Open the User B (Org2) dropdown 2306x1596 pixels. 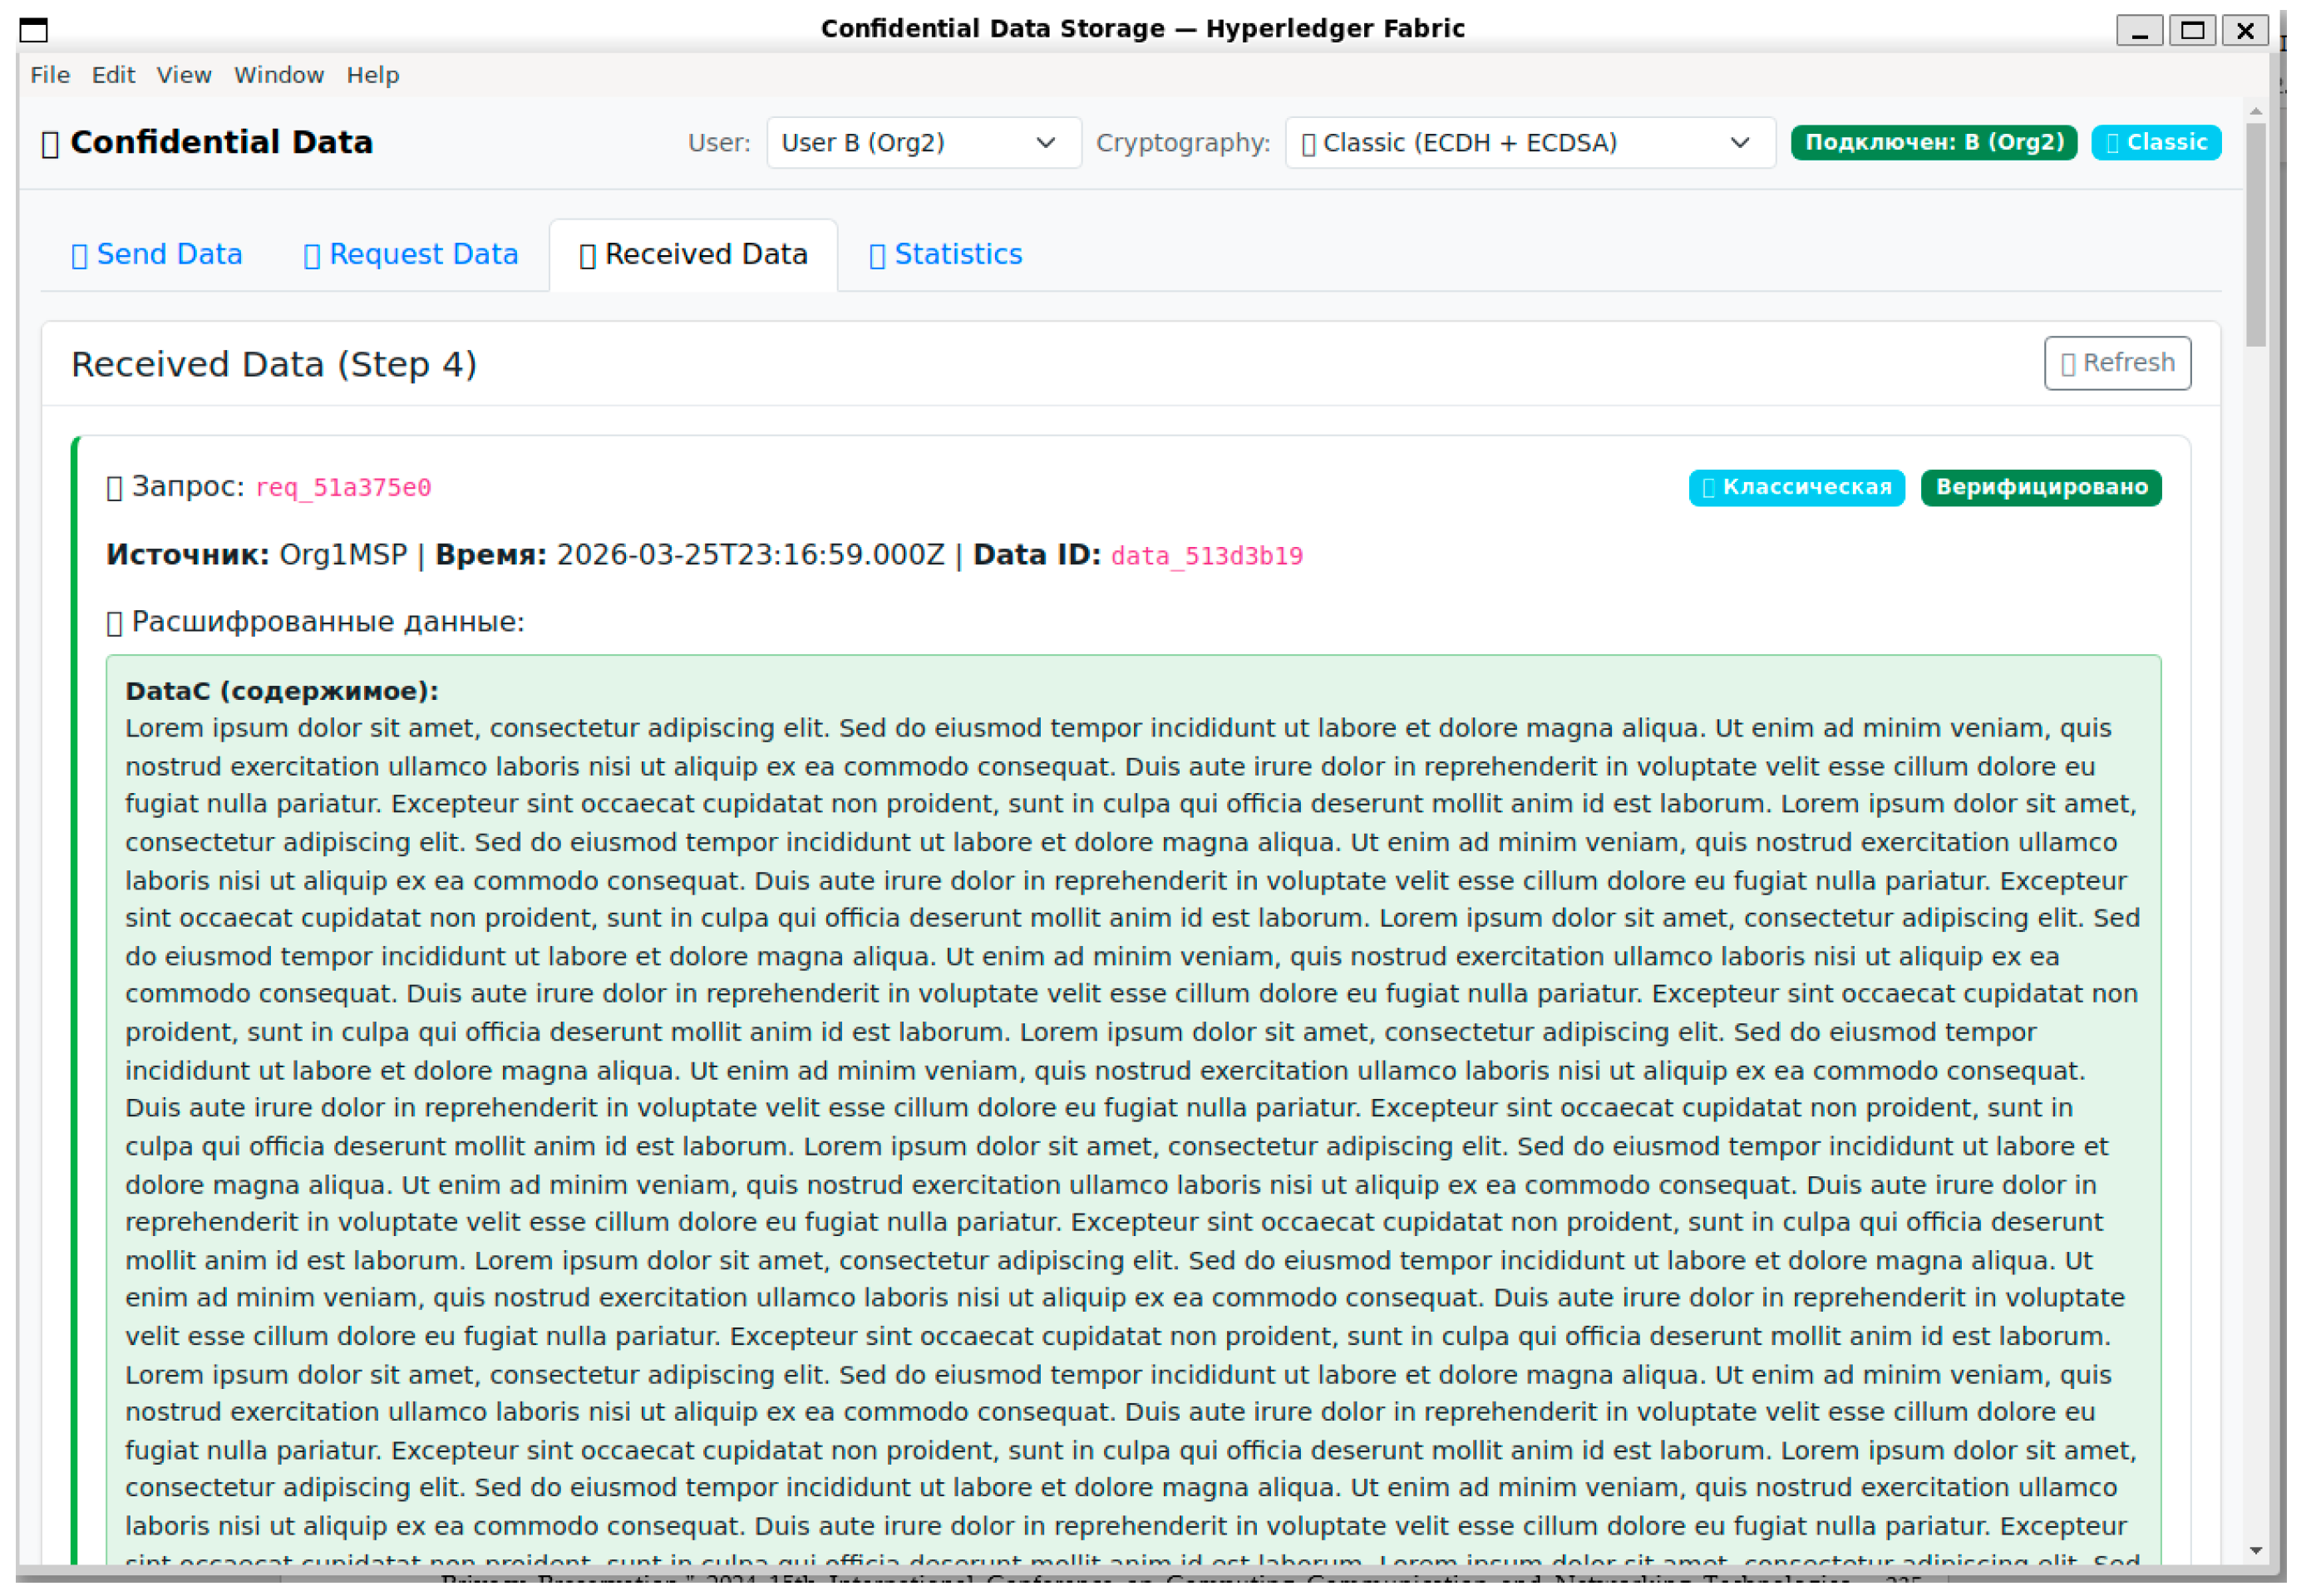coord(924,143)
